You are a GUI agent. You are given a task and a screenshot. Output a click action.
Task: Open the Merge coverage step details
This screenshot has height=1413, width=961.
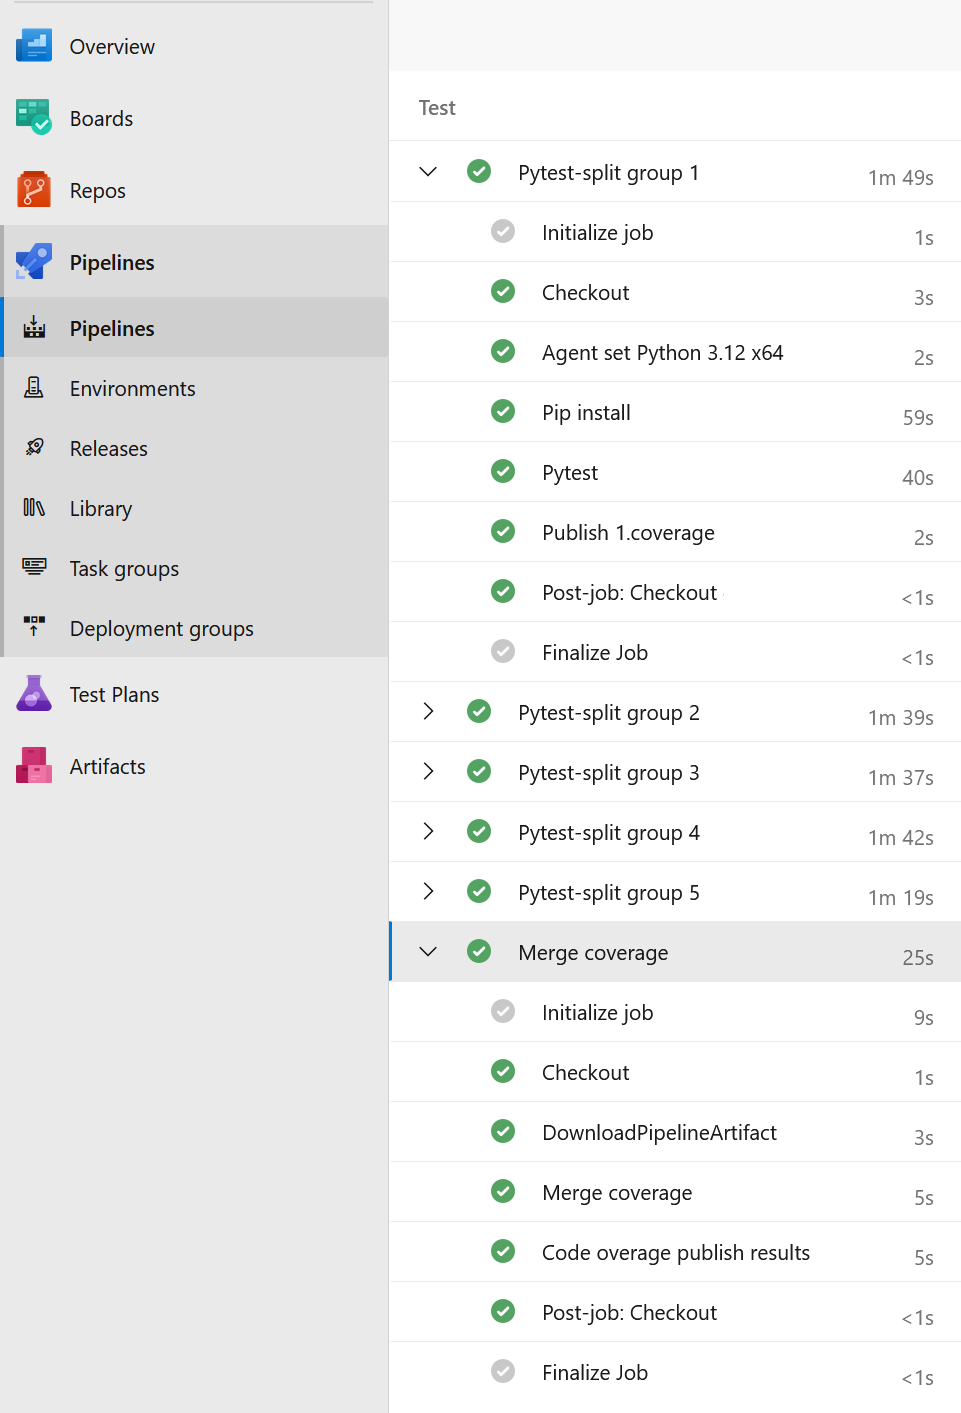pyautogui.click(x=617, y=1192)
